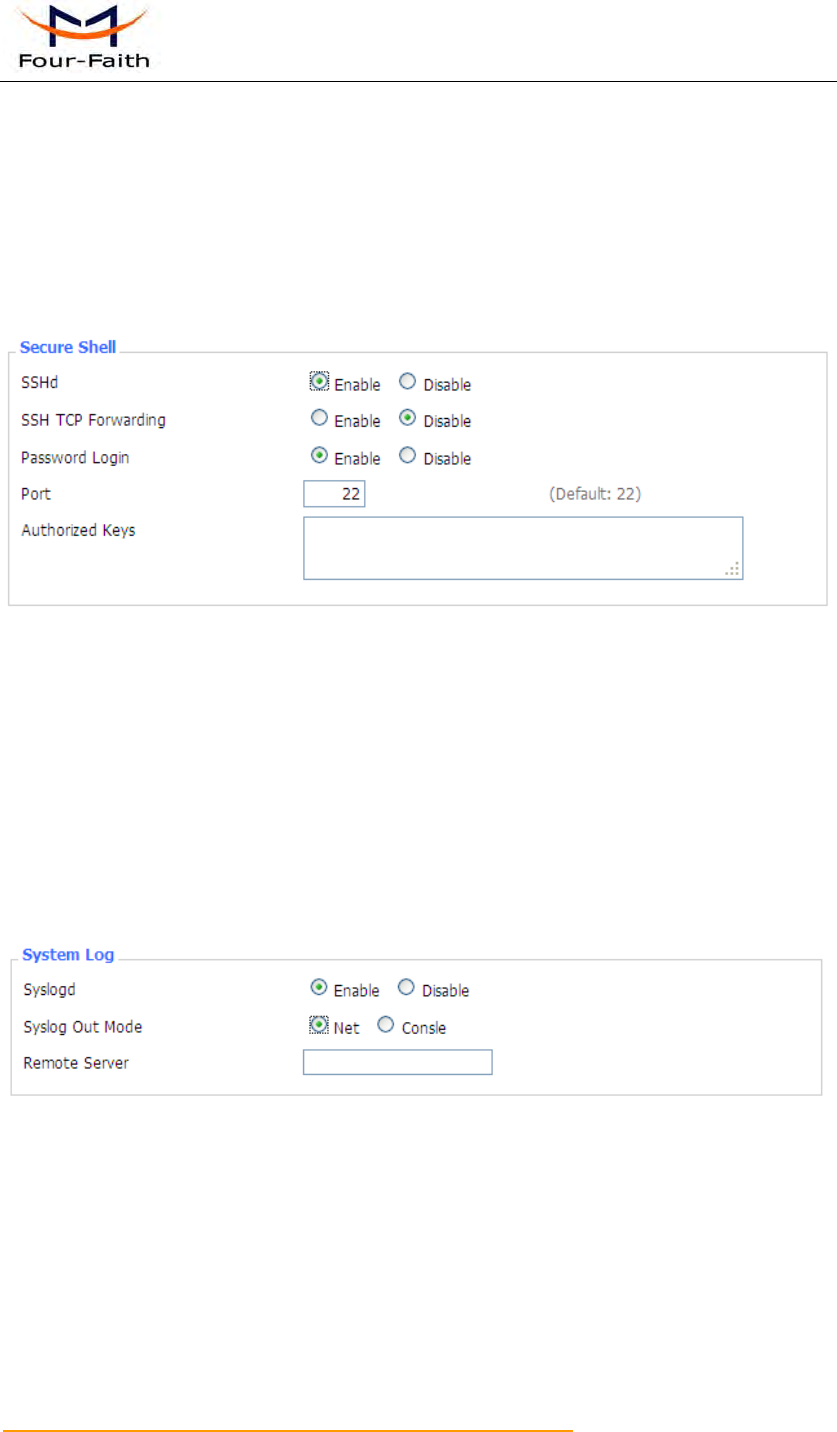837x1432 pixels.
Task: Click the SSH TCP Forwarding label
Action: pyautogui.click(x=93, y=420)
